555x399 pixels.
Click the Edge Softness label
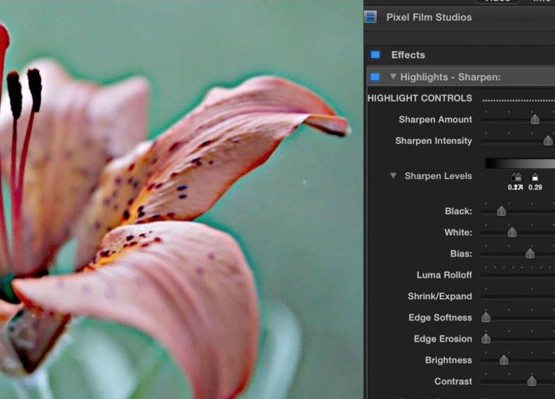click(x=440, y=318)
